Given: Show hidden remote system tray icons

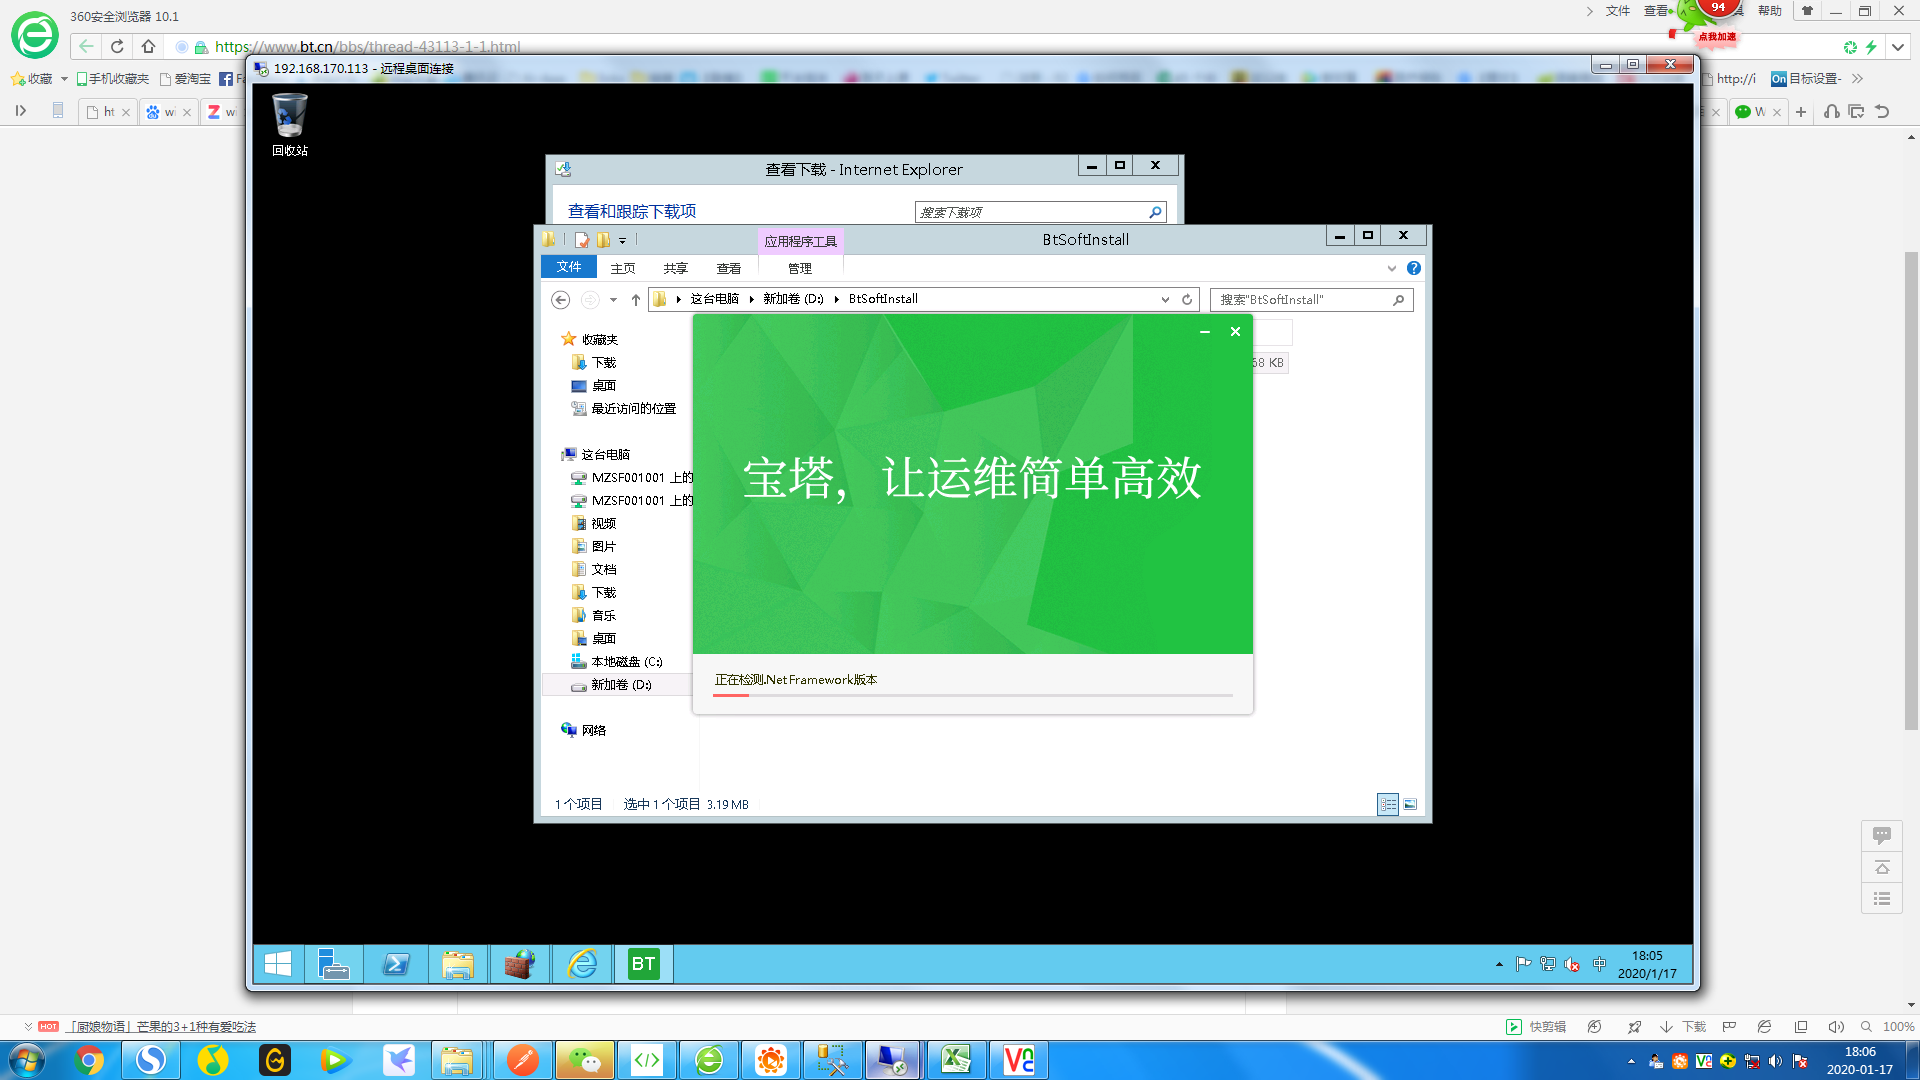Looking at the screenshot, I should point(1499,965).
